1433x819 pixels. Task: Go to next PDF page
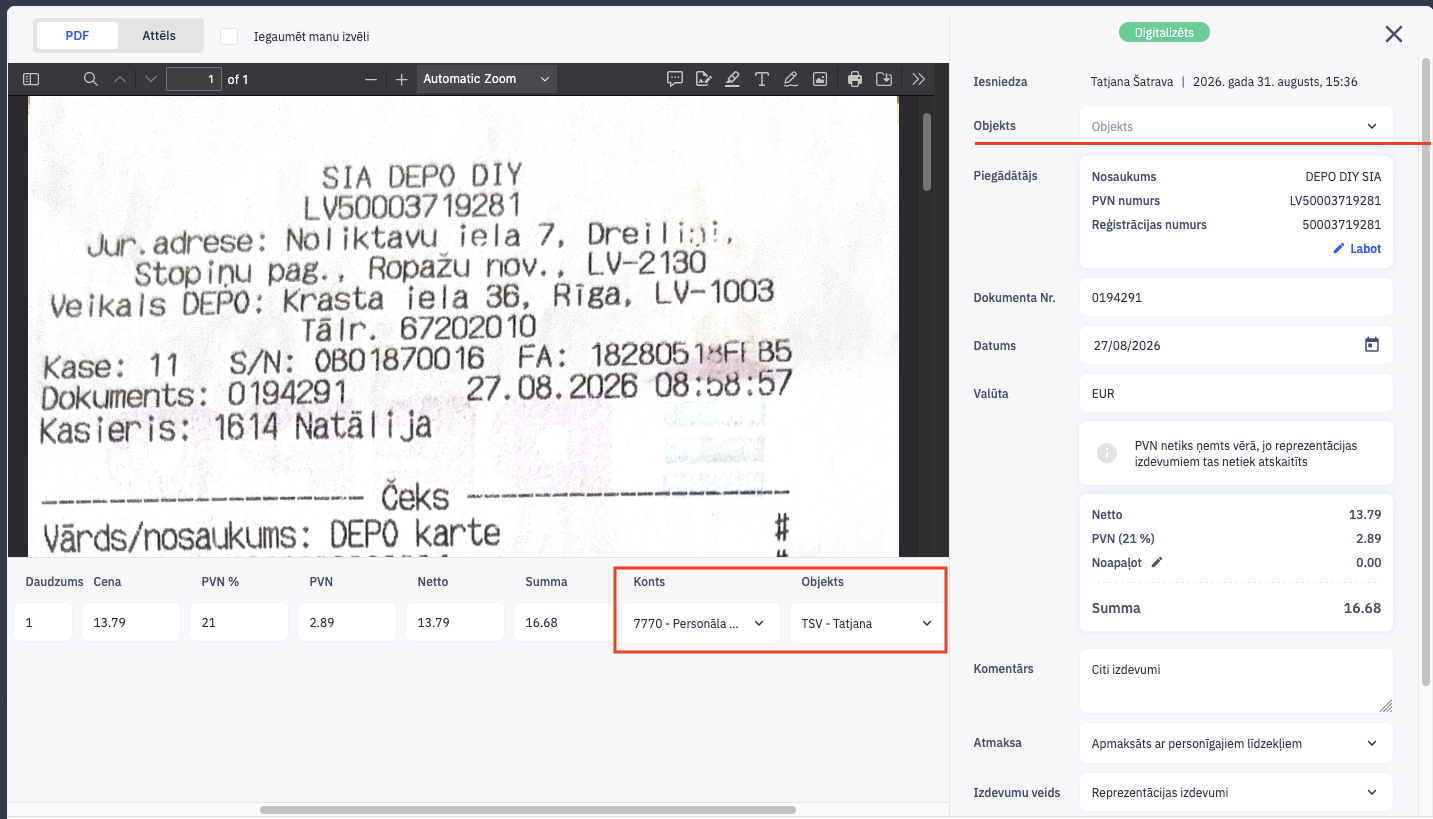click(x=150, y=79)
